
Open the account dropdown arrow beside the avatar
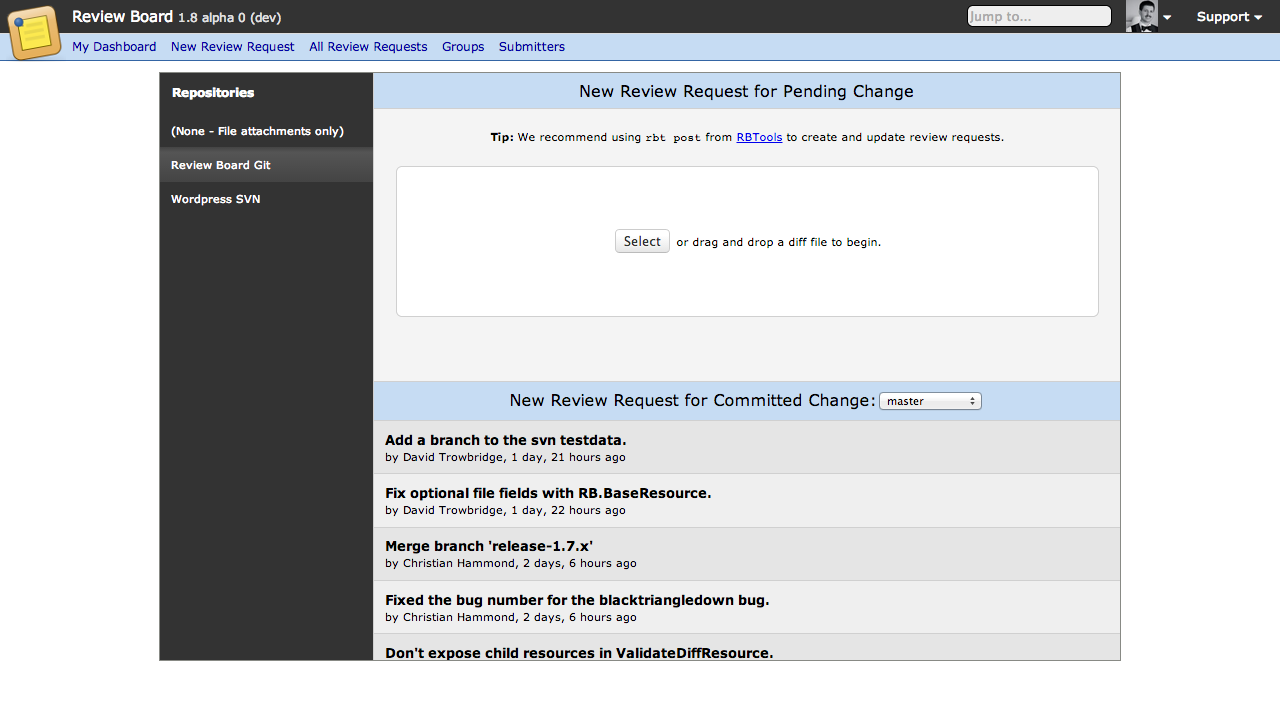click(1166, 18)
